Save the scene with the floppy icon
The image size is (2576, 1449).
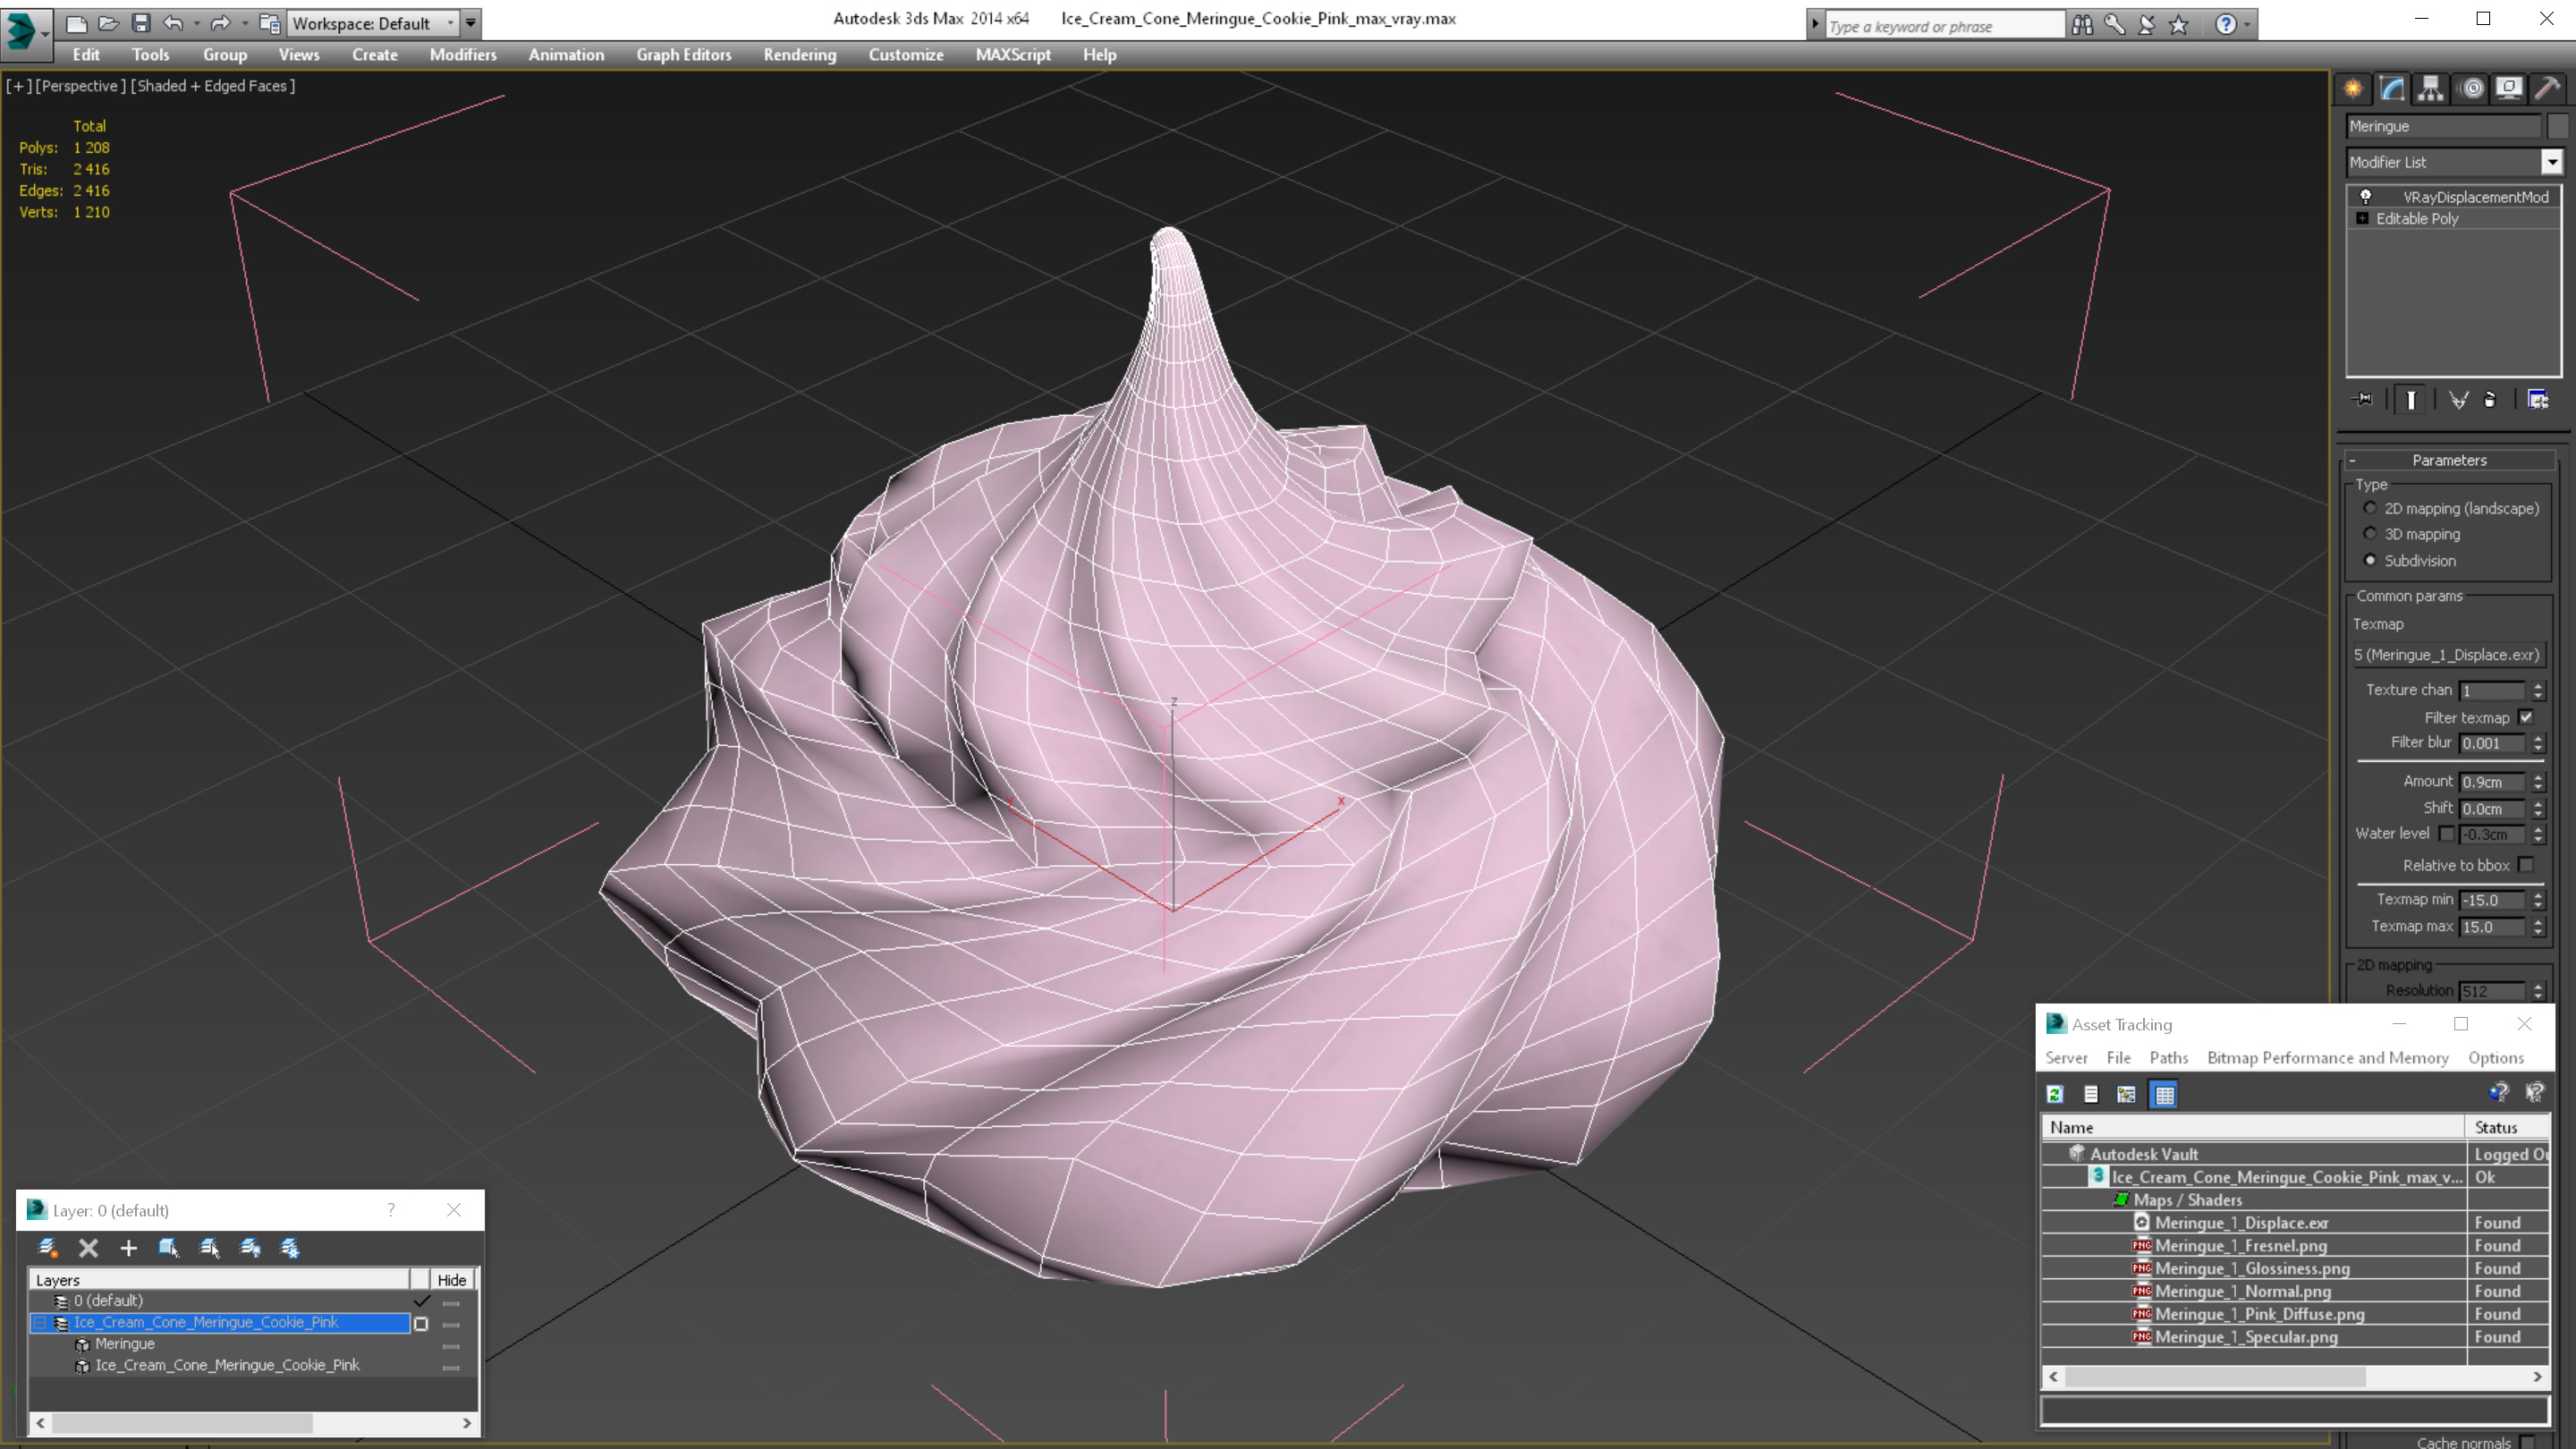click(x=141, y=23)
